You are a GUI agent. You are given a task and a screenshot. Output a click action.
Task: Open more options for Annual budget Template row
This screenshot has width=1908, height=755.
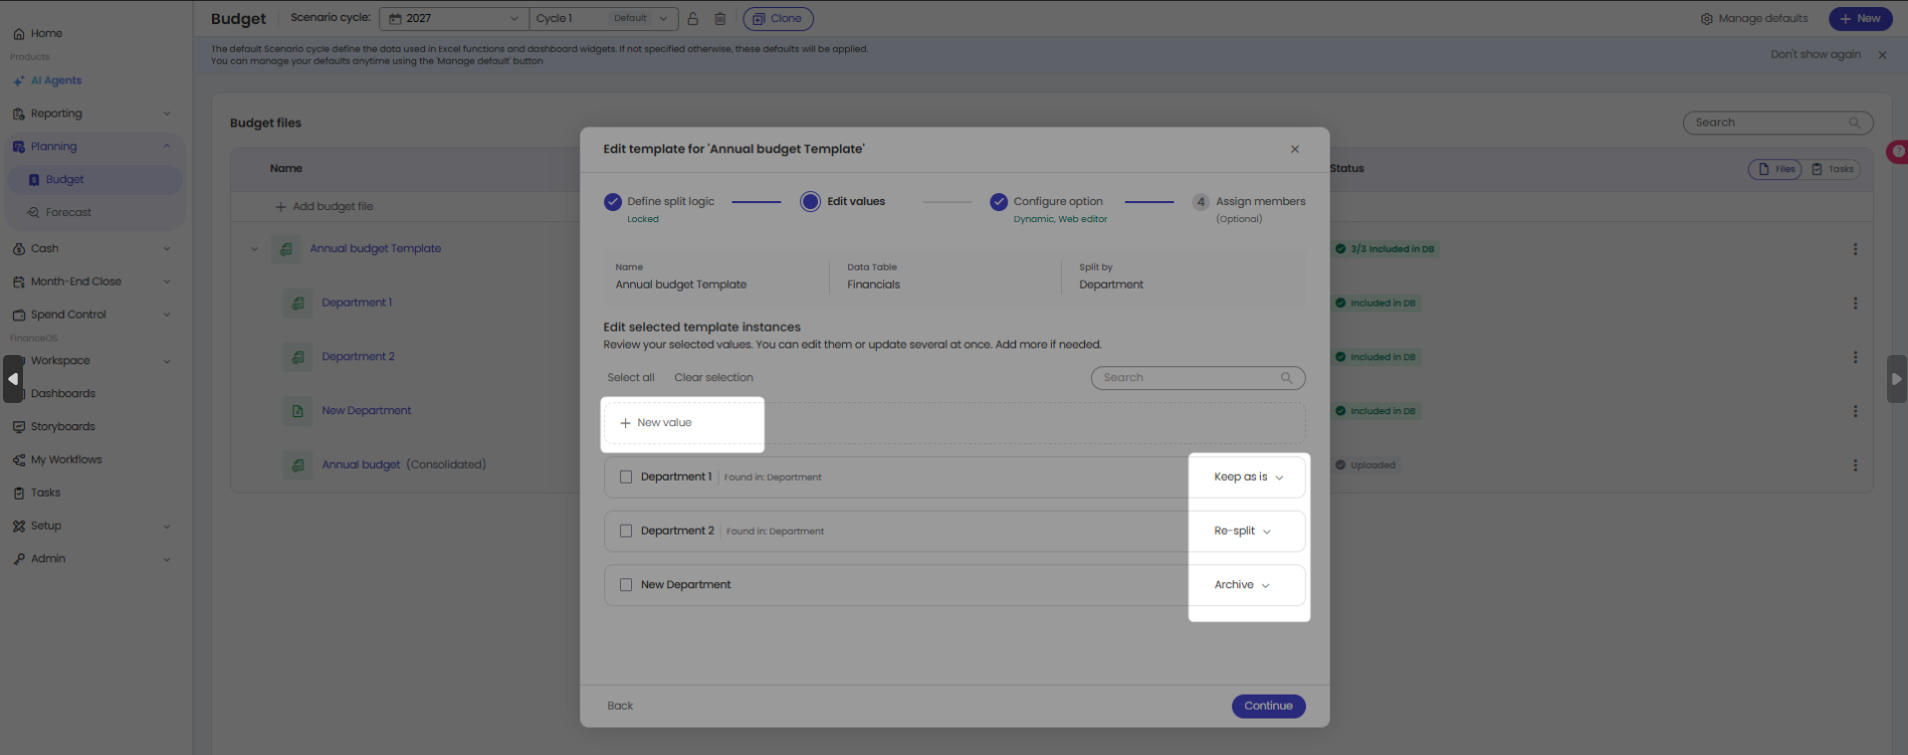(x=1855, y=249)
